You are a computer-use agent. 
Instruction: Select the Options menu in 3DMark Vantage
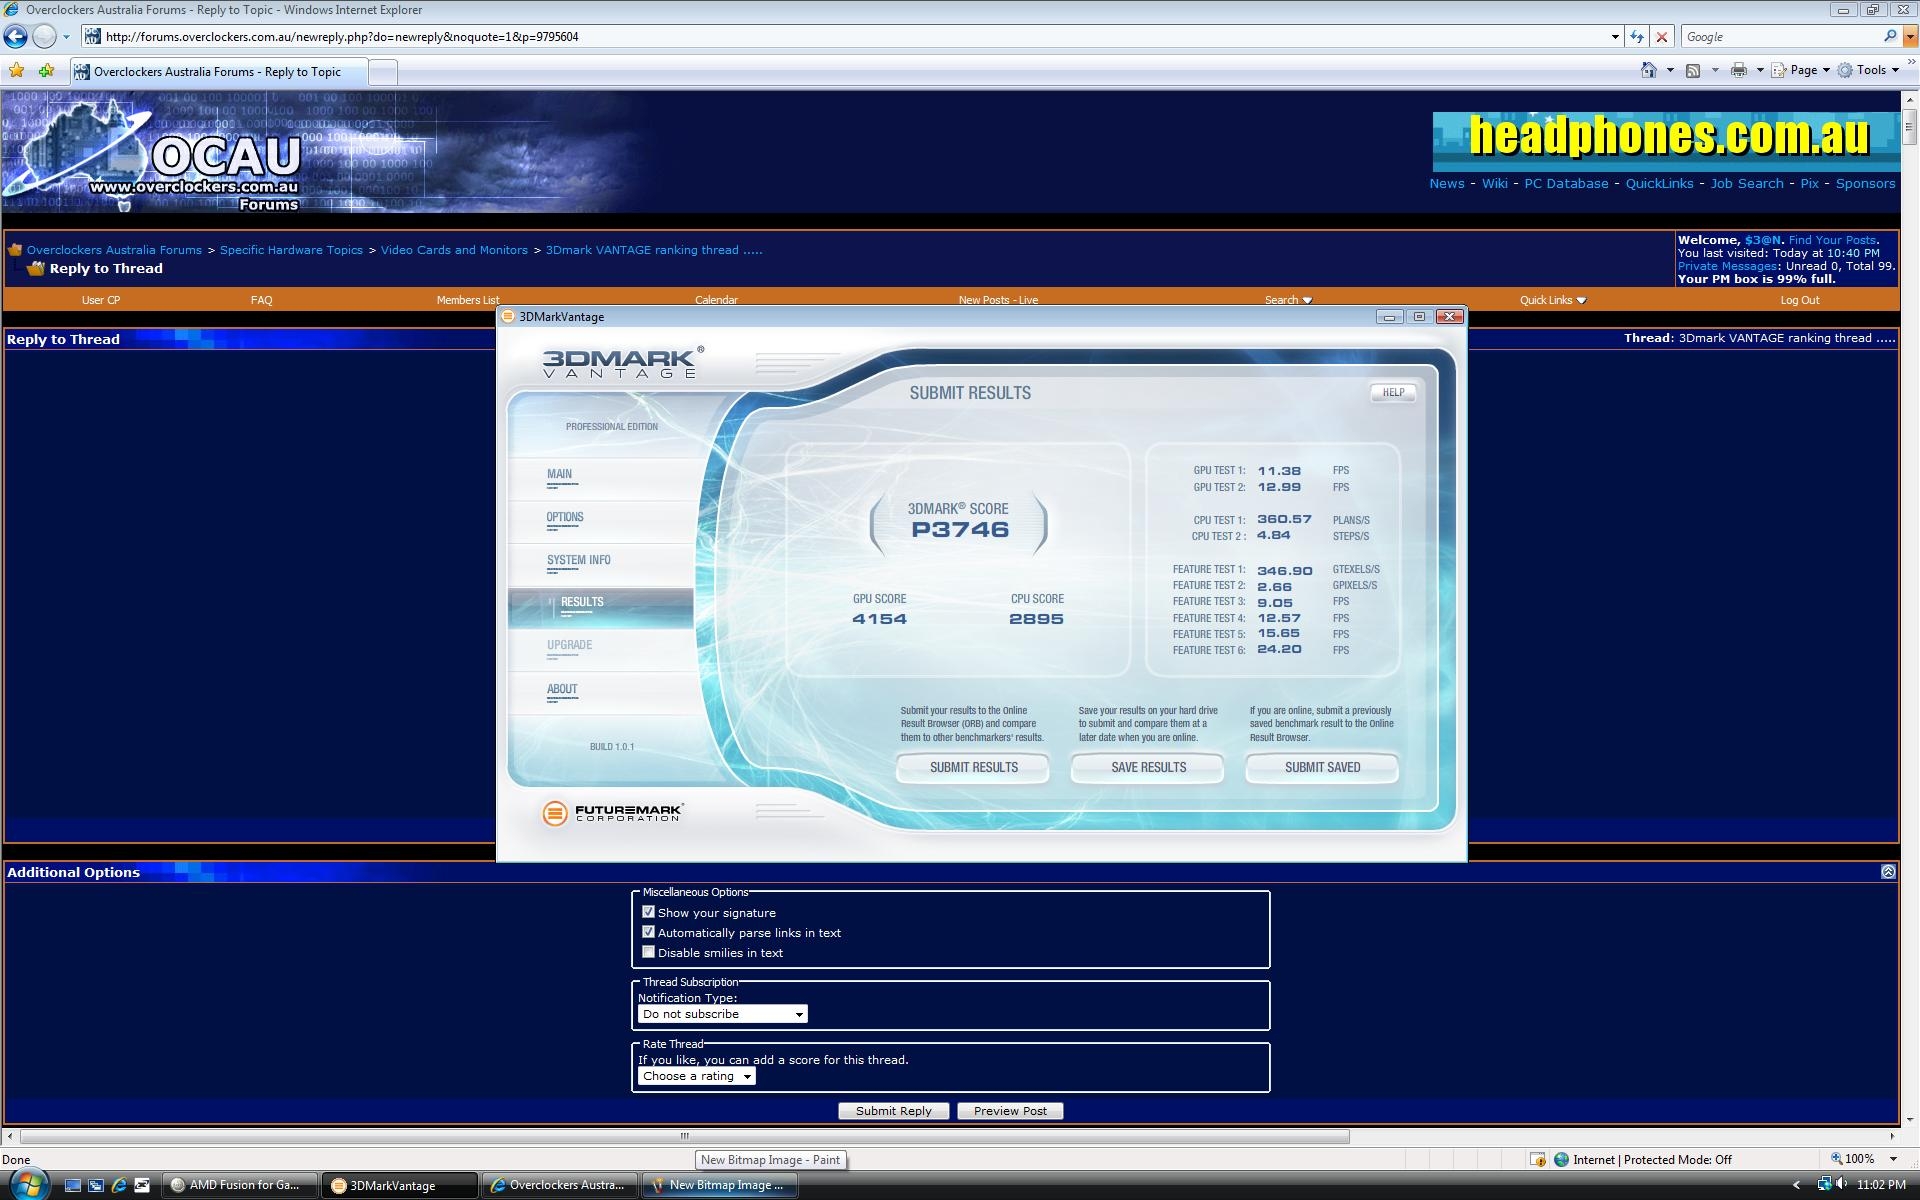tap(565, 518)
